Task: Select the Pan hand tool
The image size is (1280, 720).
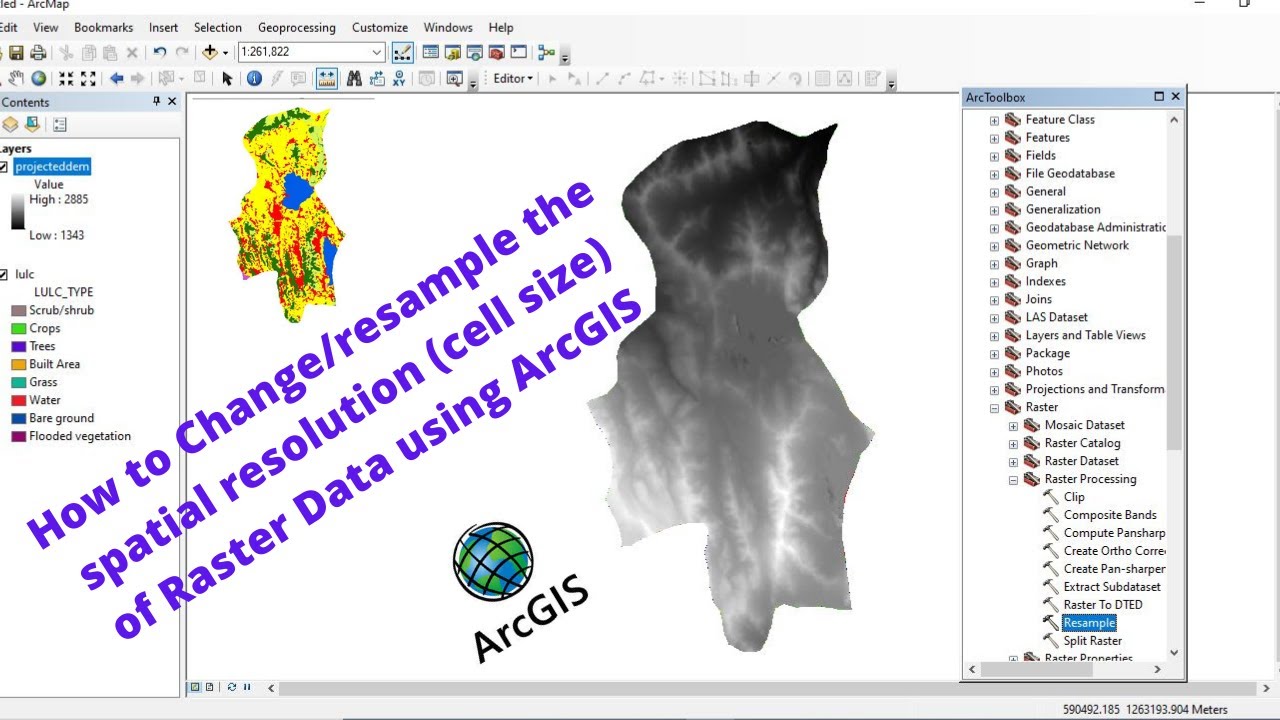Action: (x=16, y=78)
